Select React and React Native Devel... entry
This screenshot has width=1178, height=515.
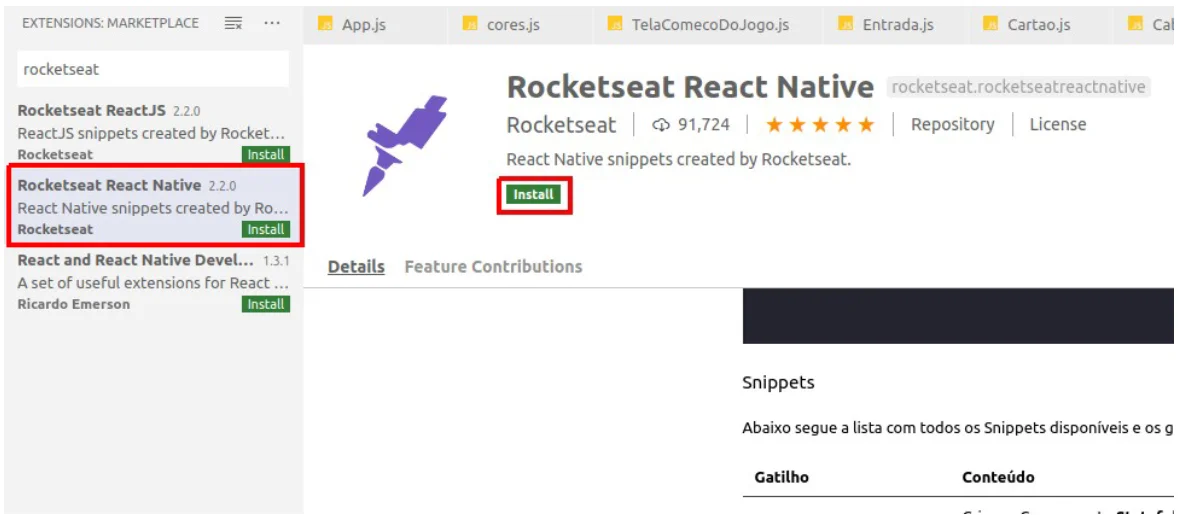(153, 282)
